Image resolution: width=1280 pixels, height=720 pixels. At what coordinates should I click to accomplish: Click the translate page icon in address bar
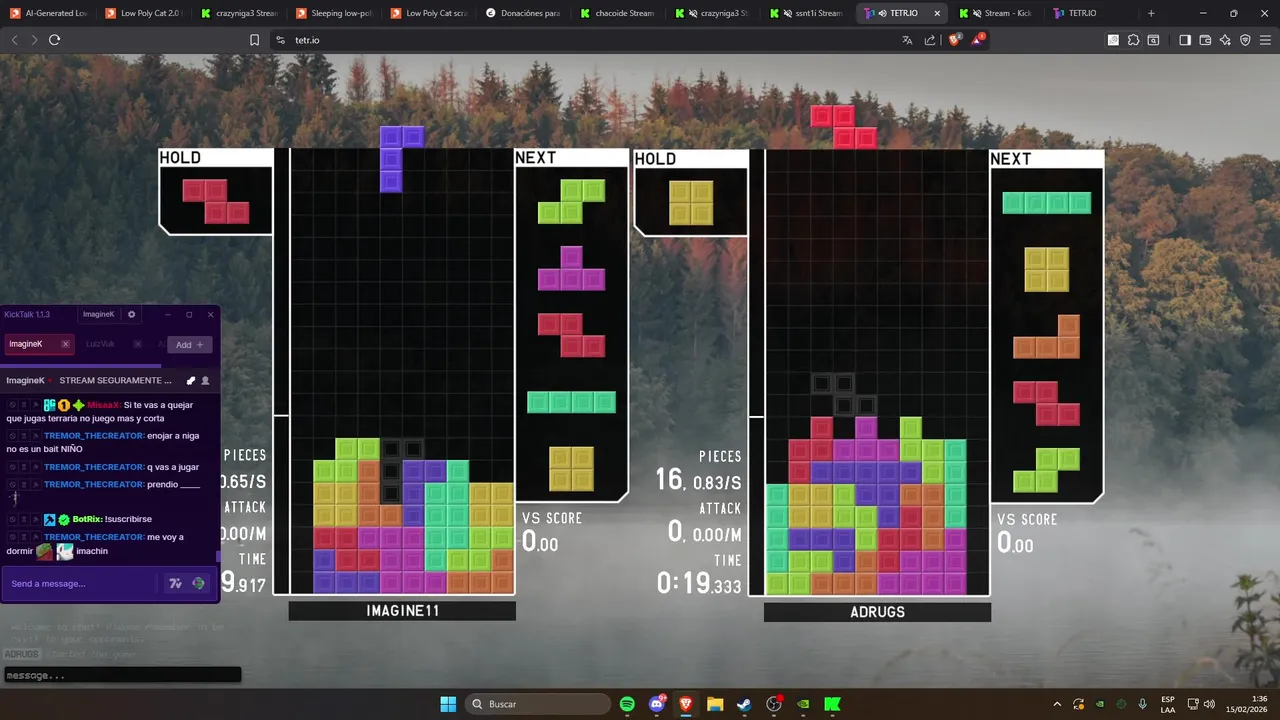click(x=907, y=40)
